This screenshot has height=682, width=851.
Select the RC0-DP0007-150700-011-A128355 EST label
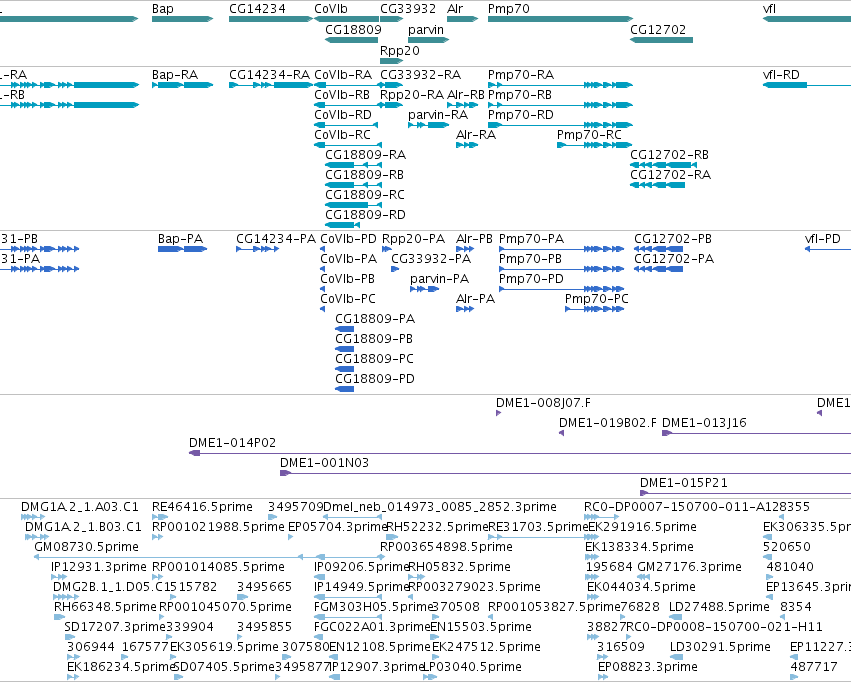(697, 507)
